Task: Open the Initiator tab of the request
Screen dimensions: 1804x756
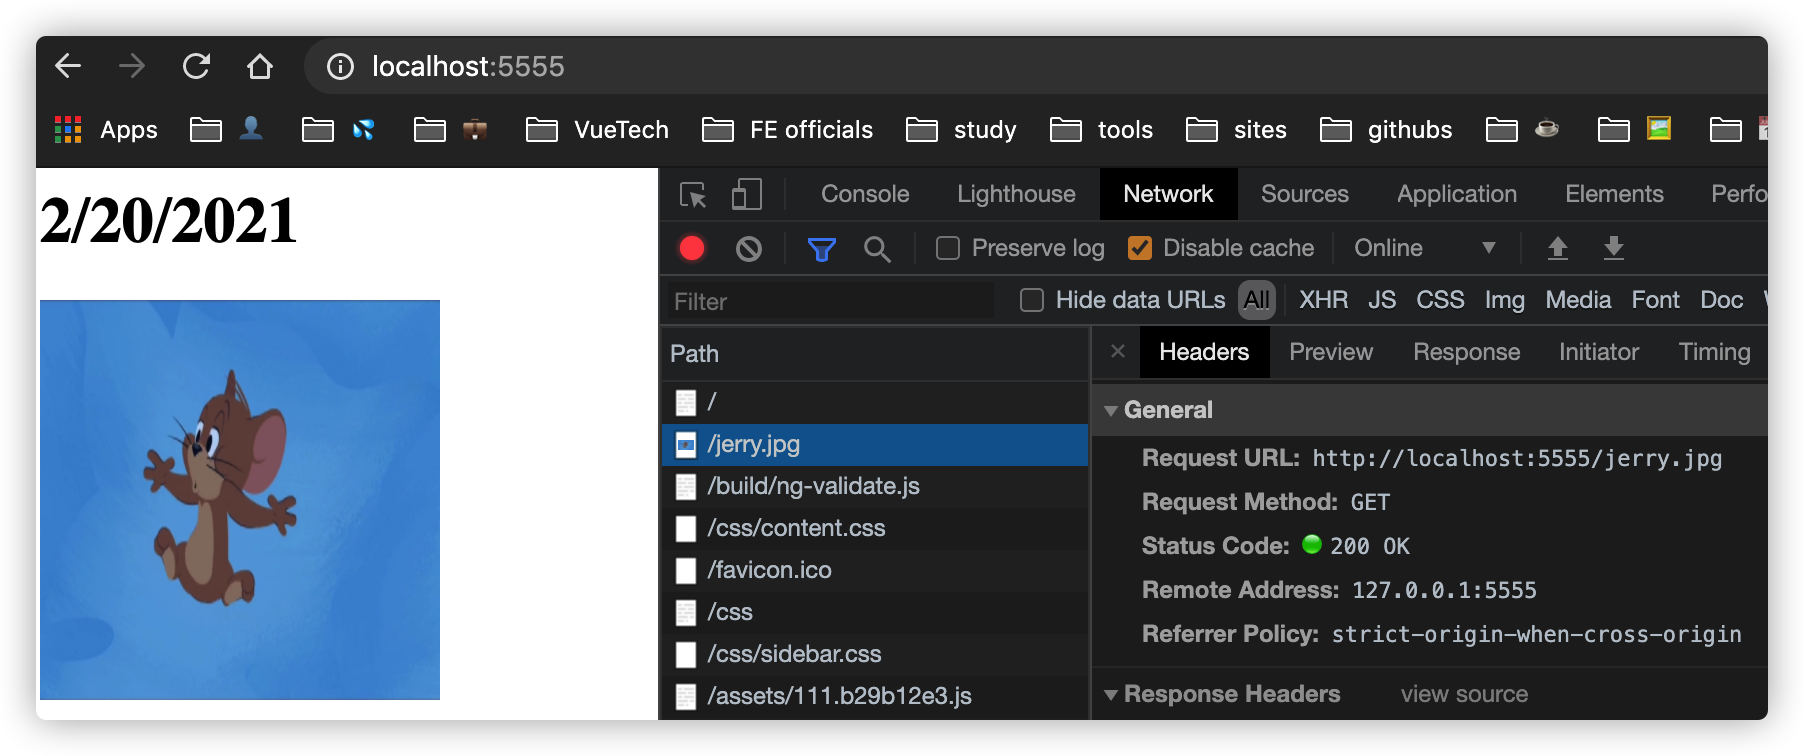Action: click(x=1598, y=352)
